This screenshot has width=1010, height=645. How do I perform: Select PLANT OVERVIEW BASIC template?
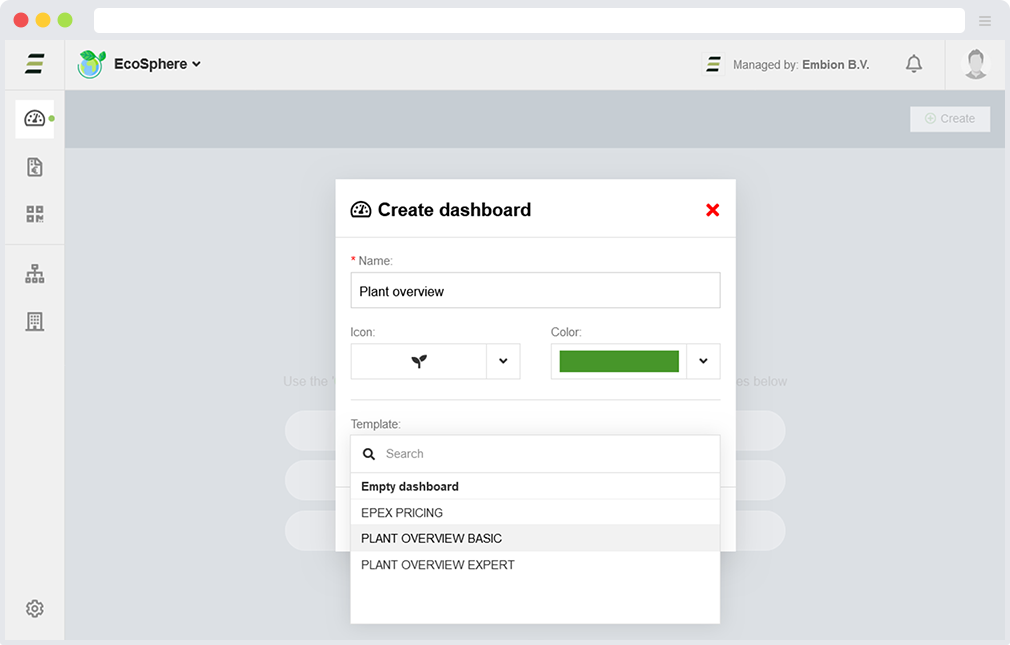pos(431,539)
